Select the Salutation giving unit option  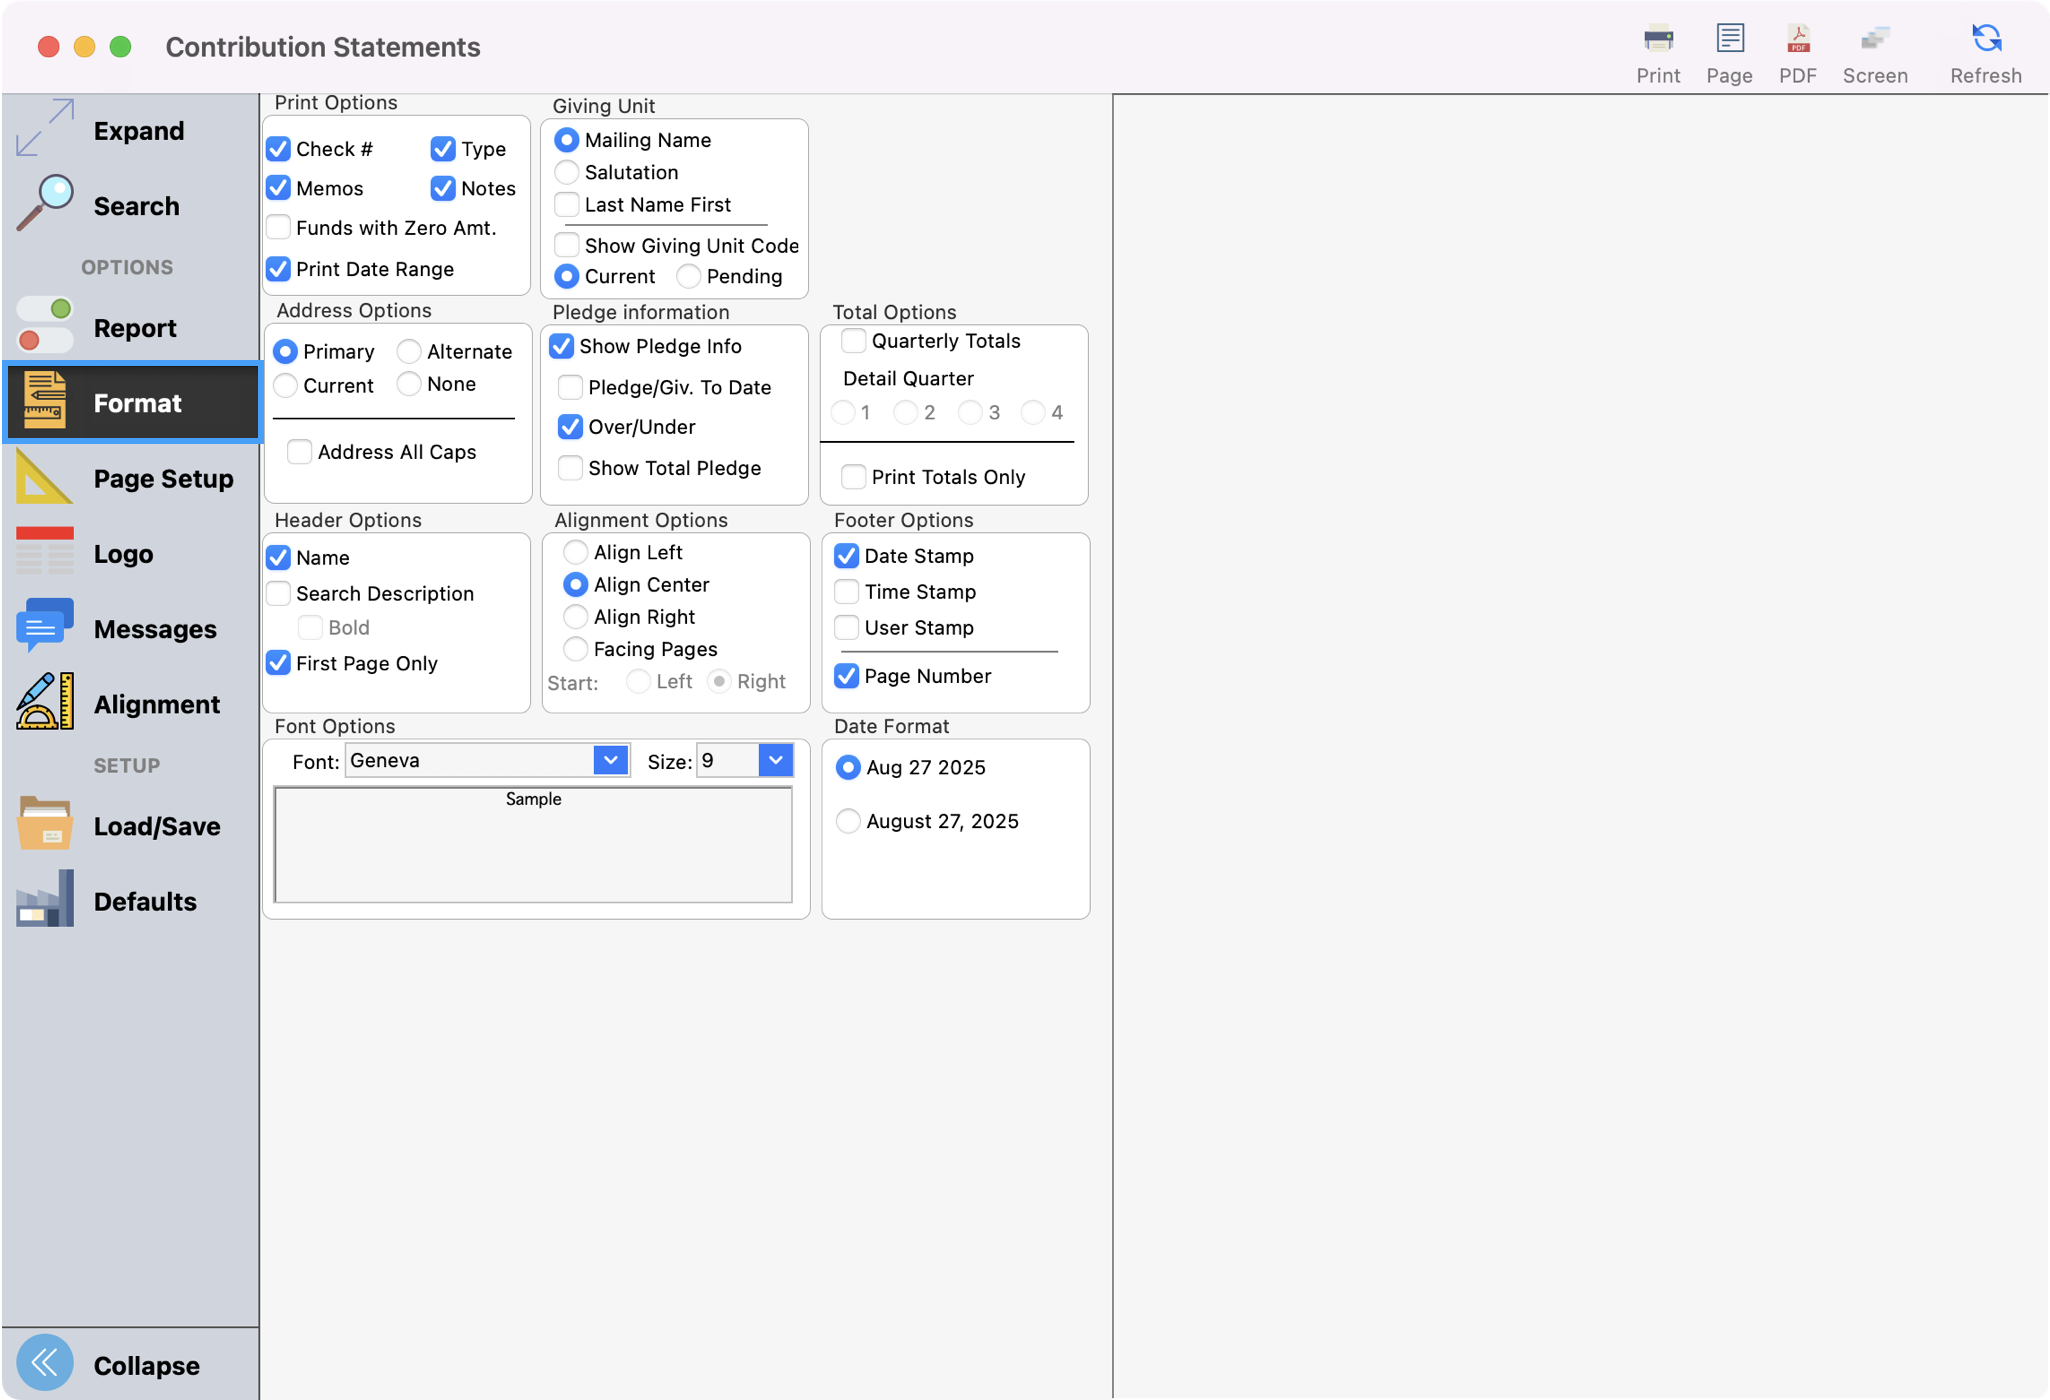pos(568,172)
